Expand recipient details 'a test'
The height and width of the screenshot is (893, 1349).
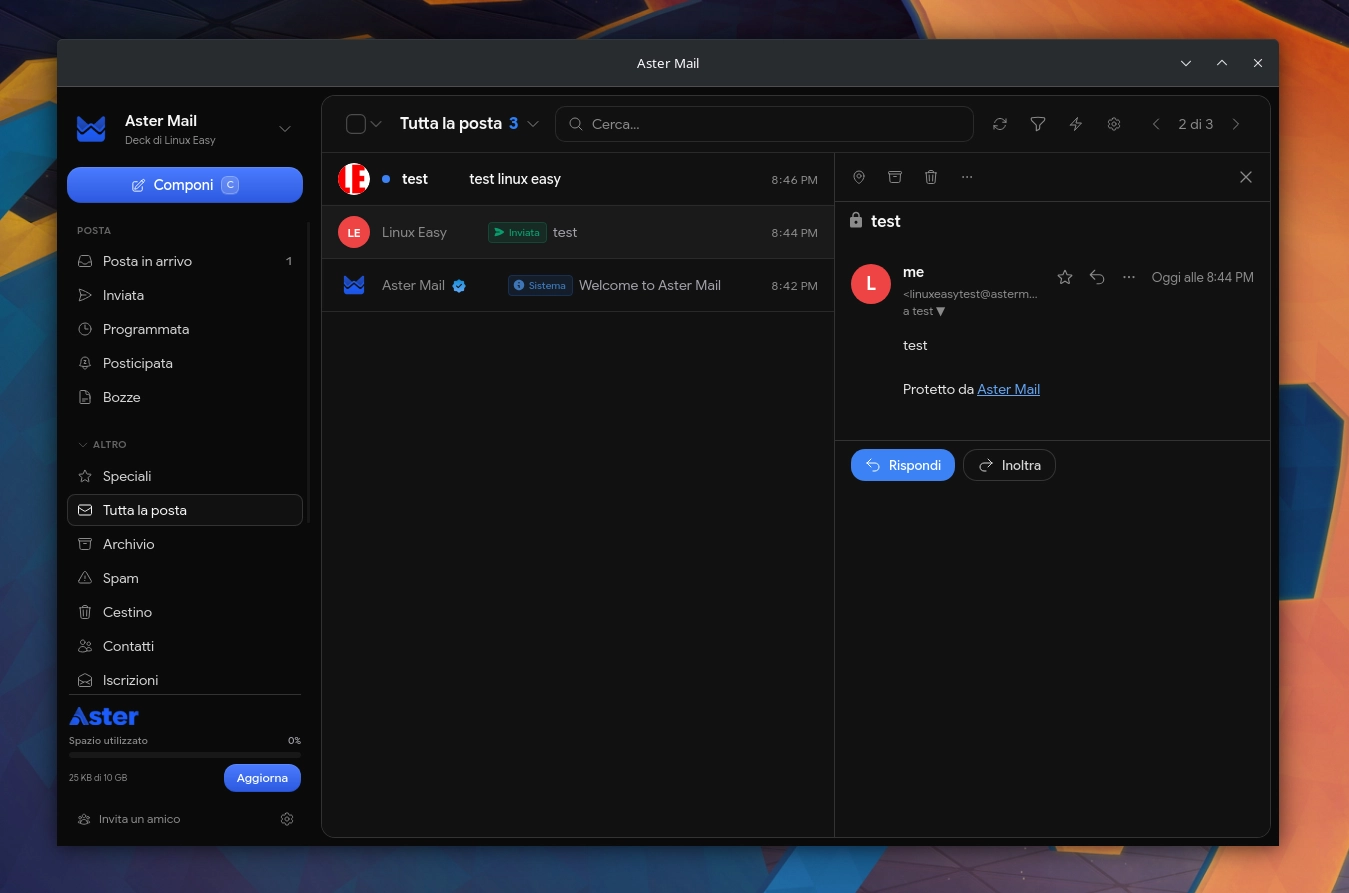pos(924,311)
